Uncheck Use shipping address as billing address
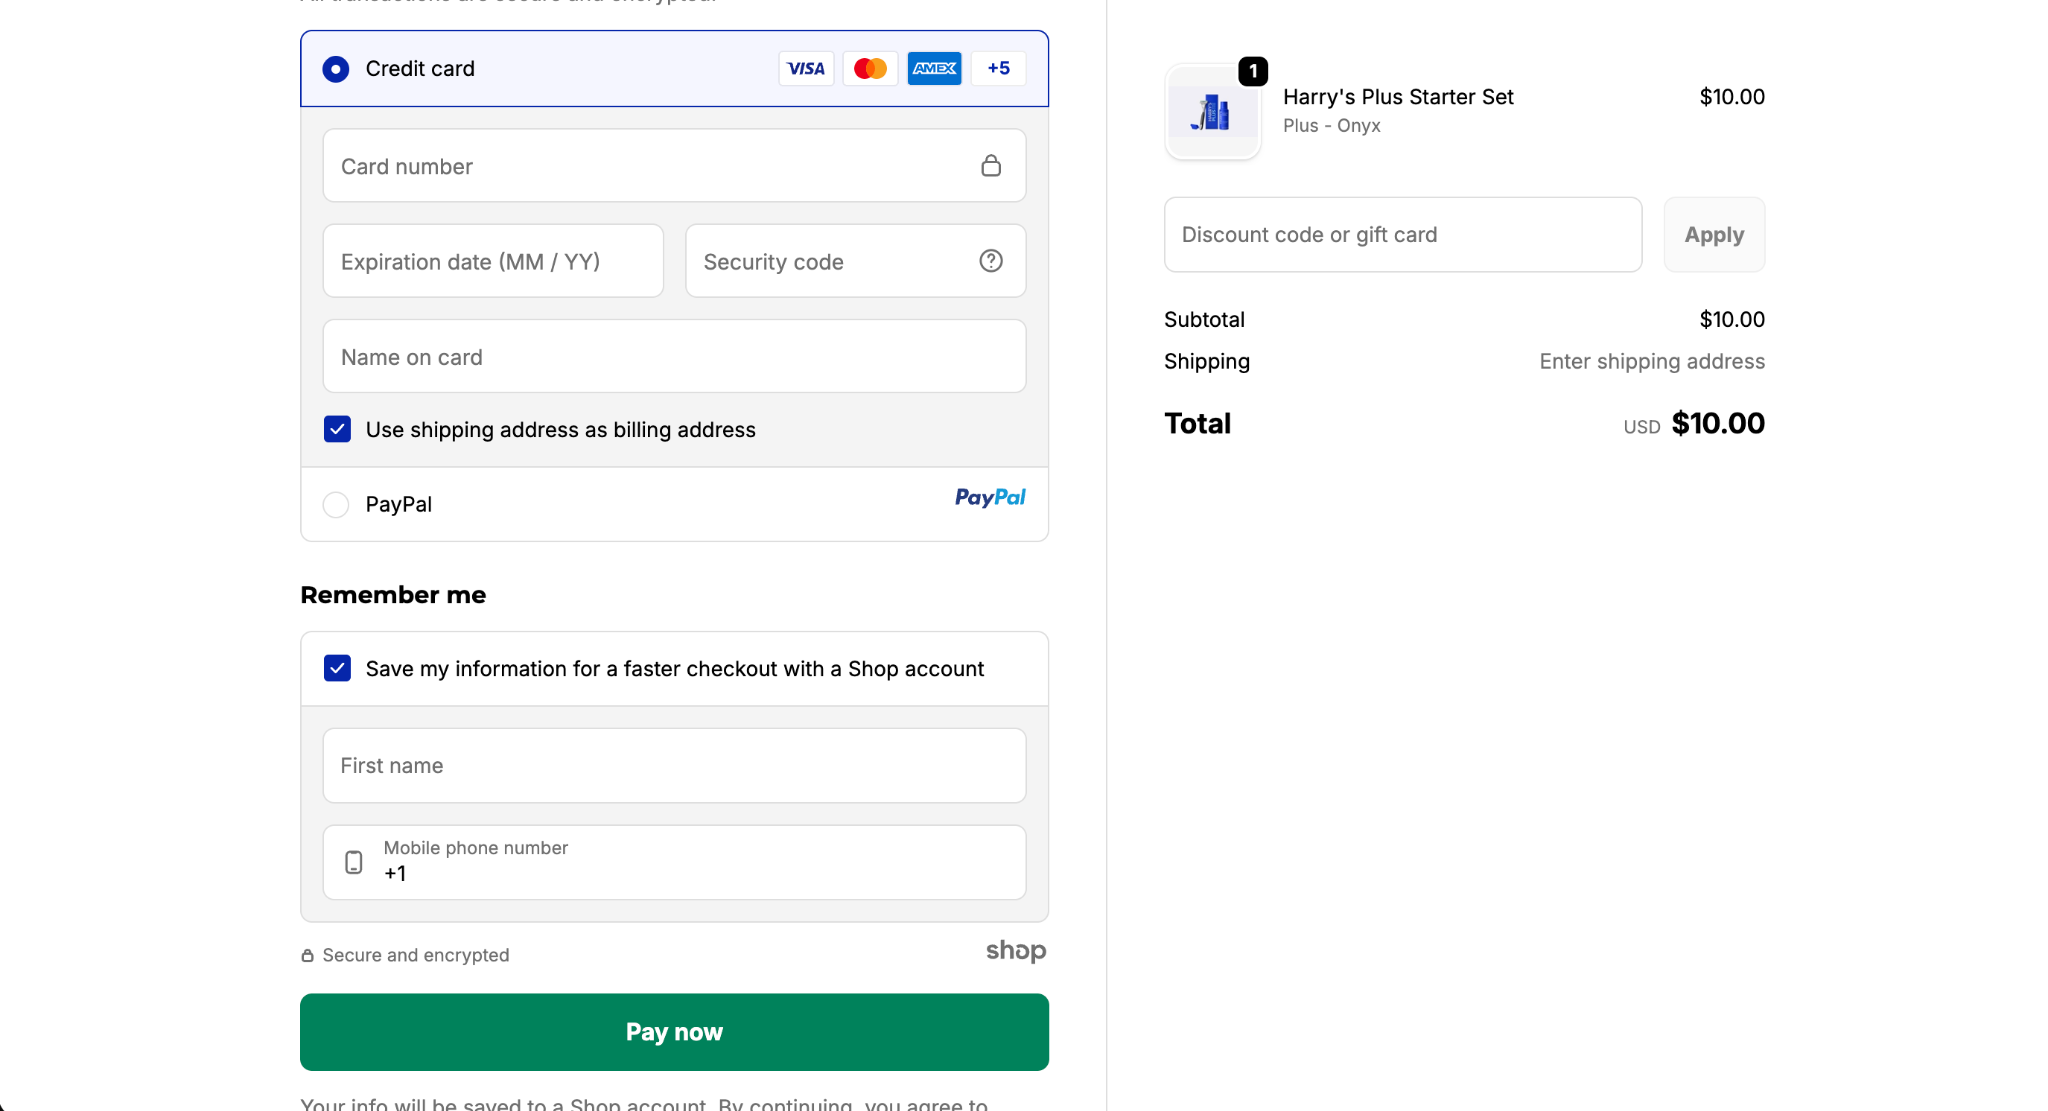The height and width of the screenshot is (1111, 2048). (337, 429)
